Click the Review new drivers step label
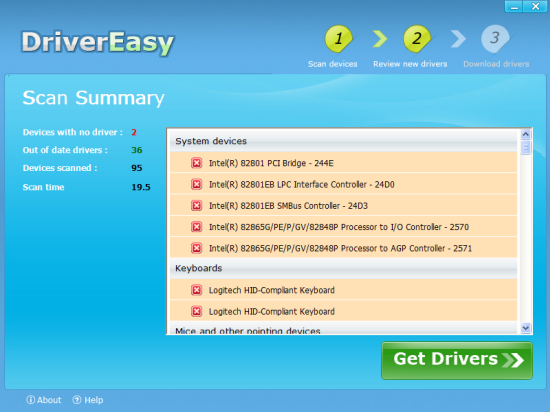Image resolution: width=550 pixels, height=412 pixels. coord(410,64)
